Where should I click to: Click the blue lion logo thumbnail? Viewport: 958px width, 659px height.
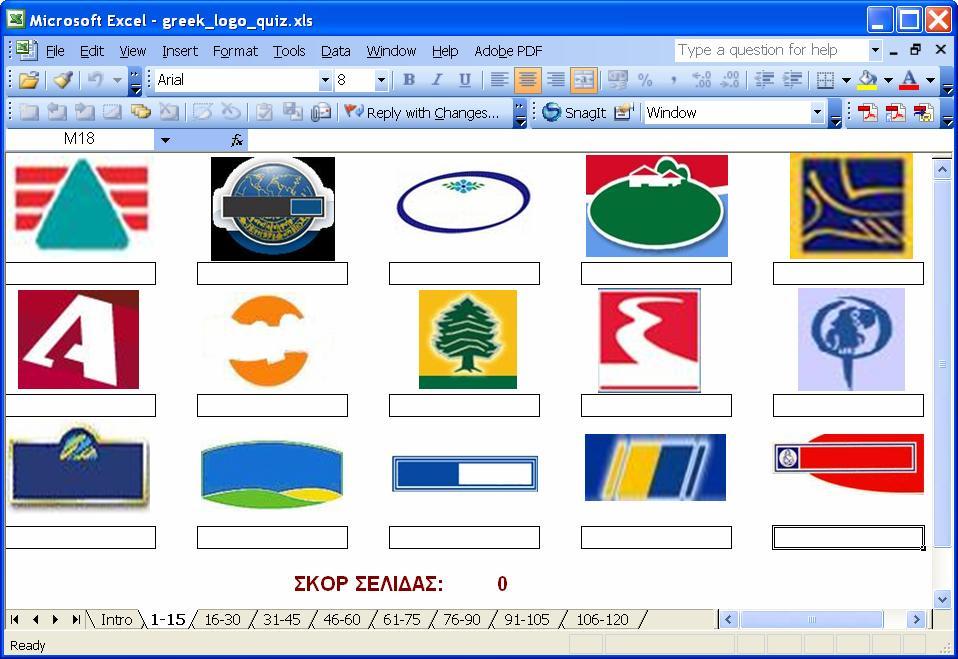pos(851,339)
